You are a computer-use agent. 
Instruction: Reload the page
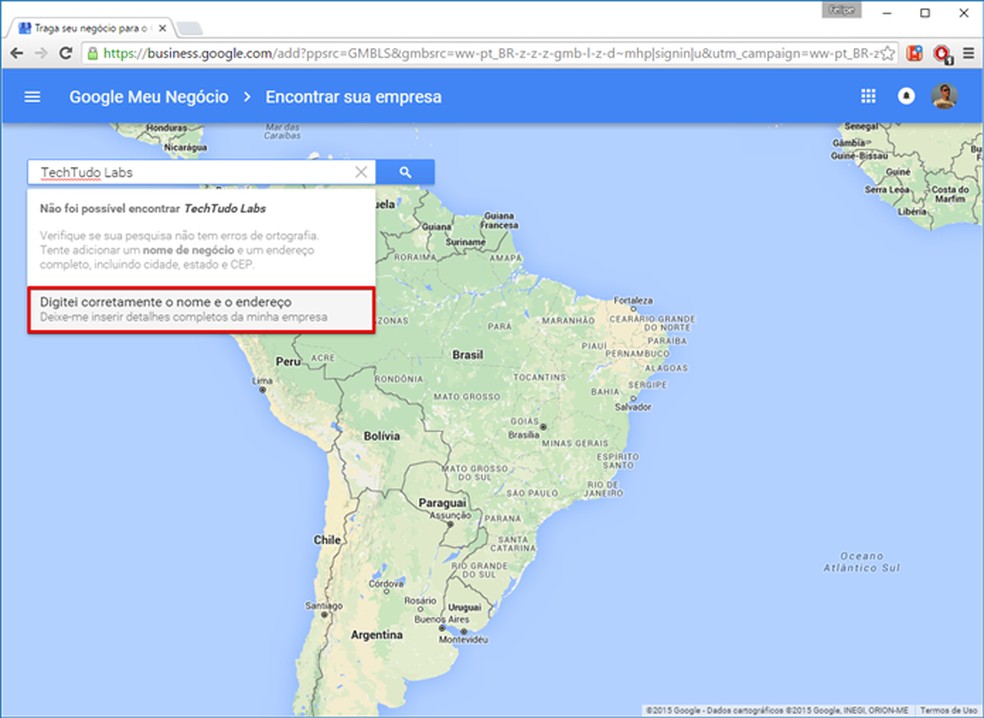[x=65, y=53]
